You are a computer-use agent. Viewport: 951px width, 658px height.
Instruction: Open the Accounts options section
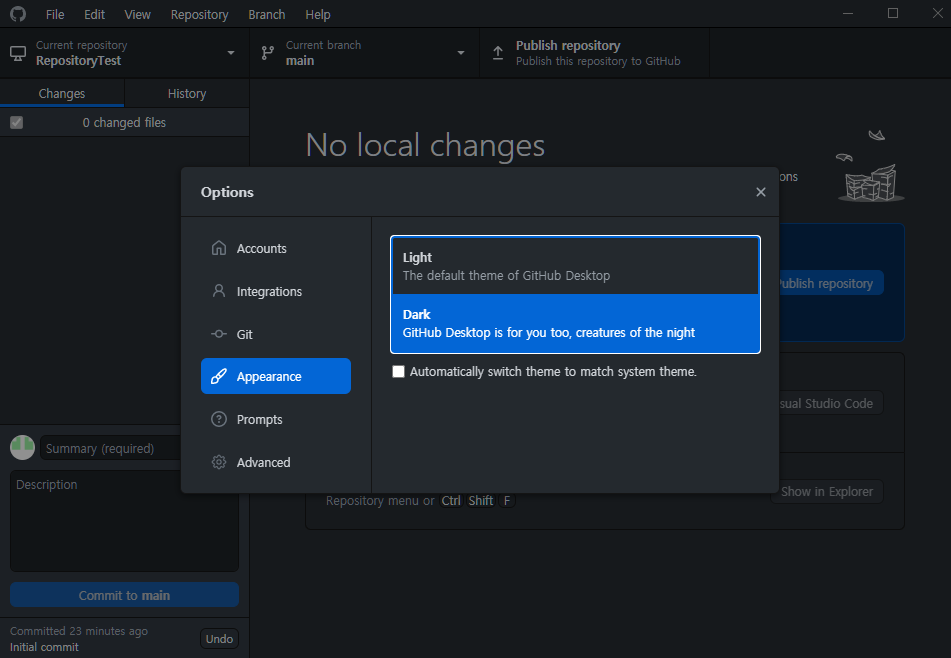point(276,248)
